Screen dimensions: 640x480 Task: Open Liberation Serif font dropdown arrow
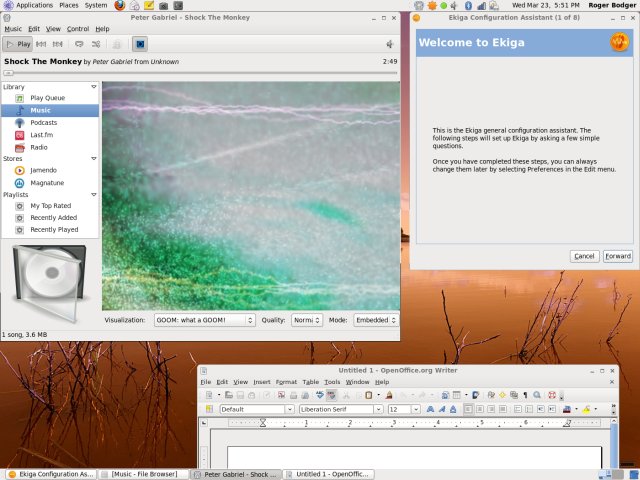click(378, 409)
